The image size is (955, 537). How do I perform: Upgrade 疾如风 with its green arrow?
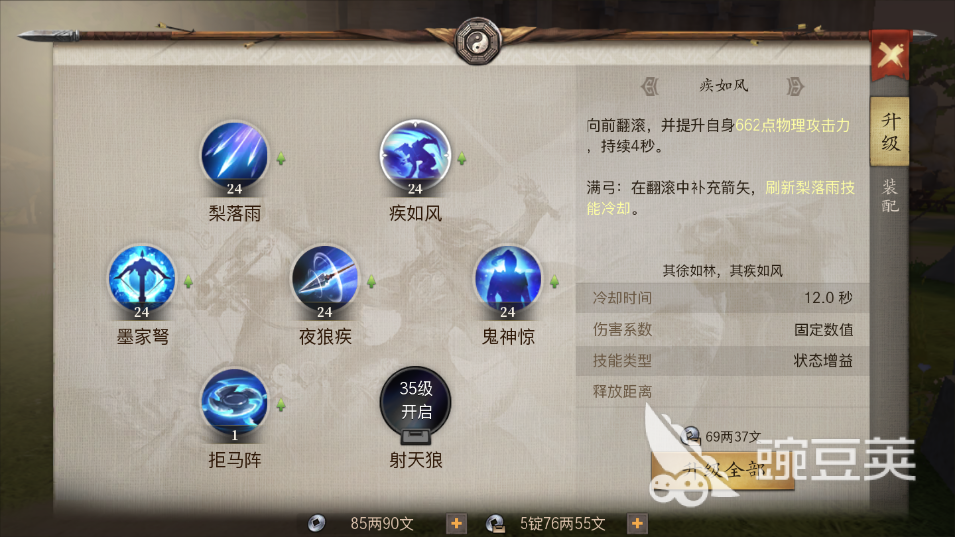point(462,159)
